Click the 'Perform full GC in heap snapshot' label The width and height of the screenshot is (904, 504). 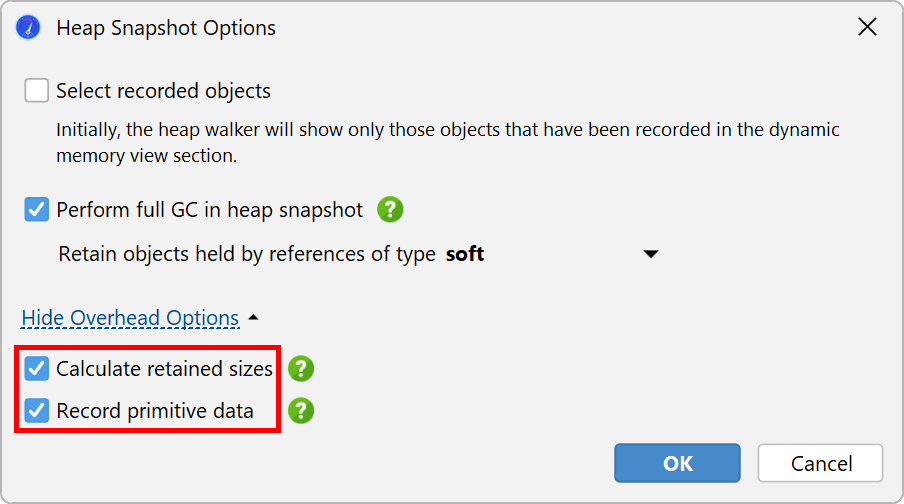(x=209, y=210)
